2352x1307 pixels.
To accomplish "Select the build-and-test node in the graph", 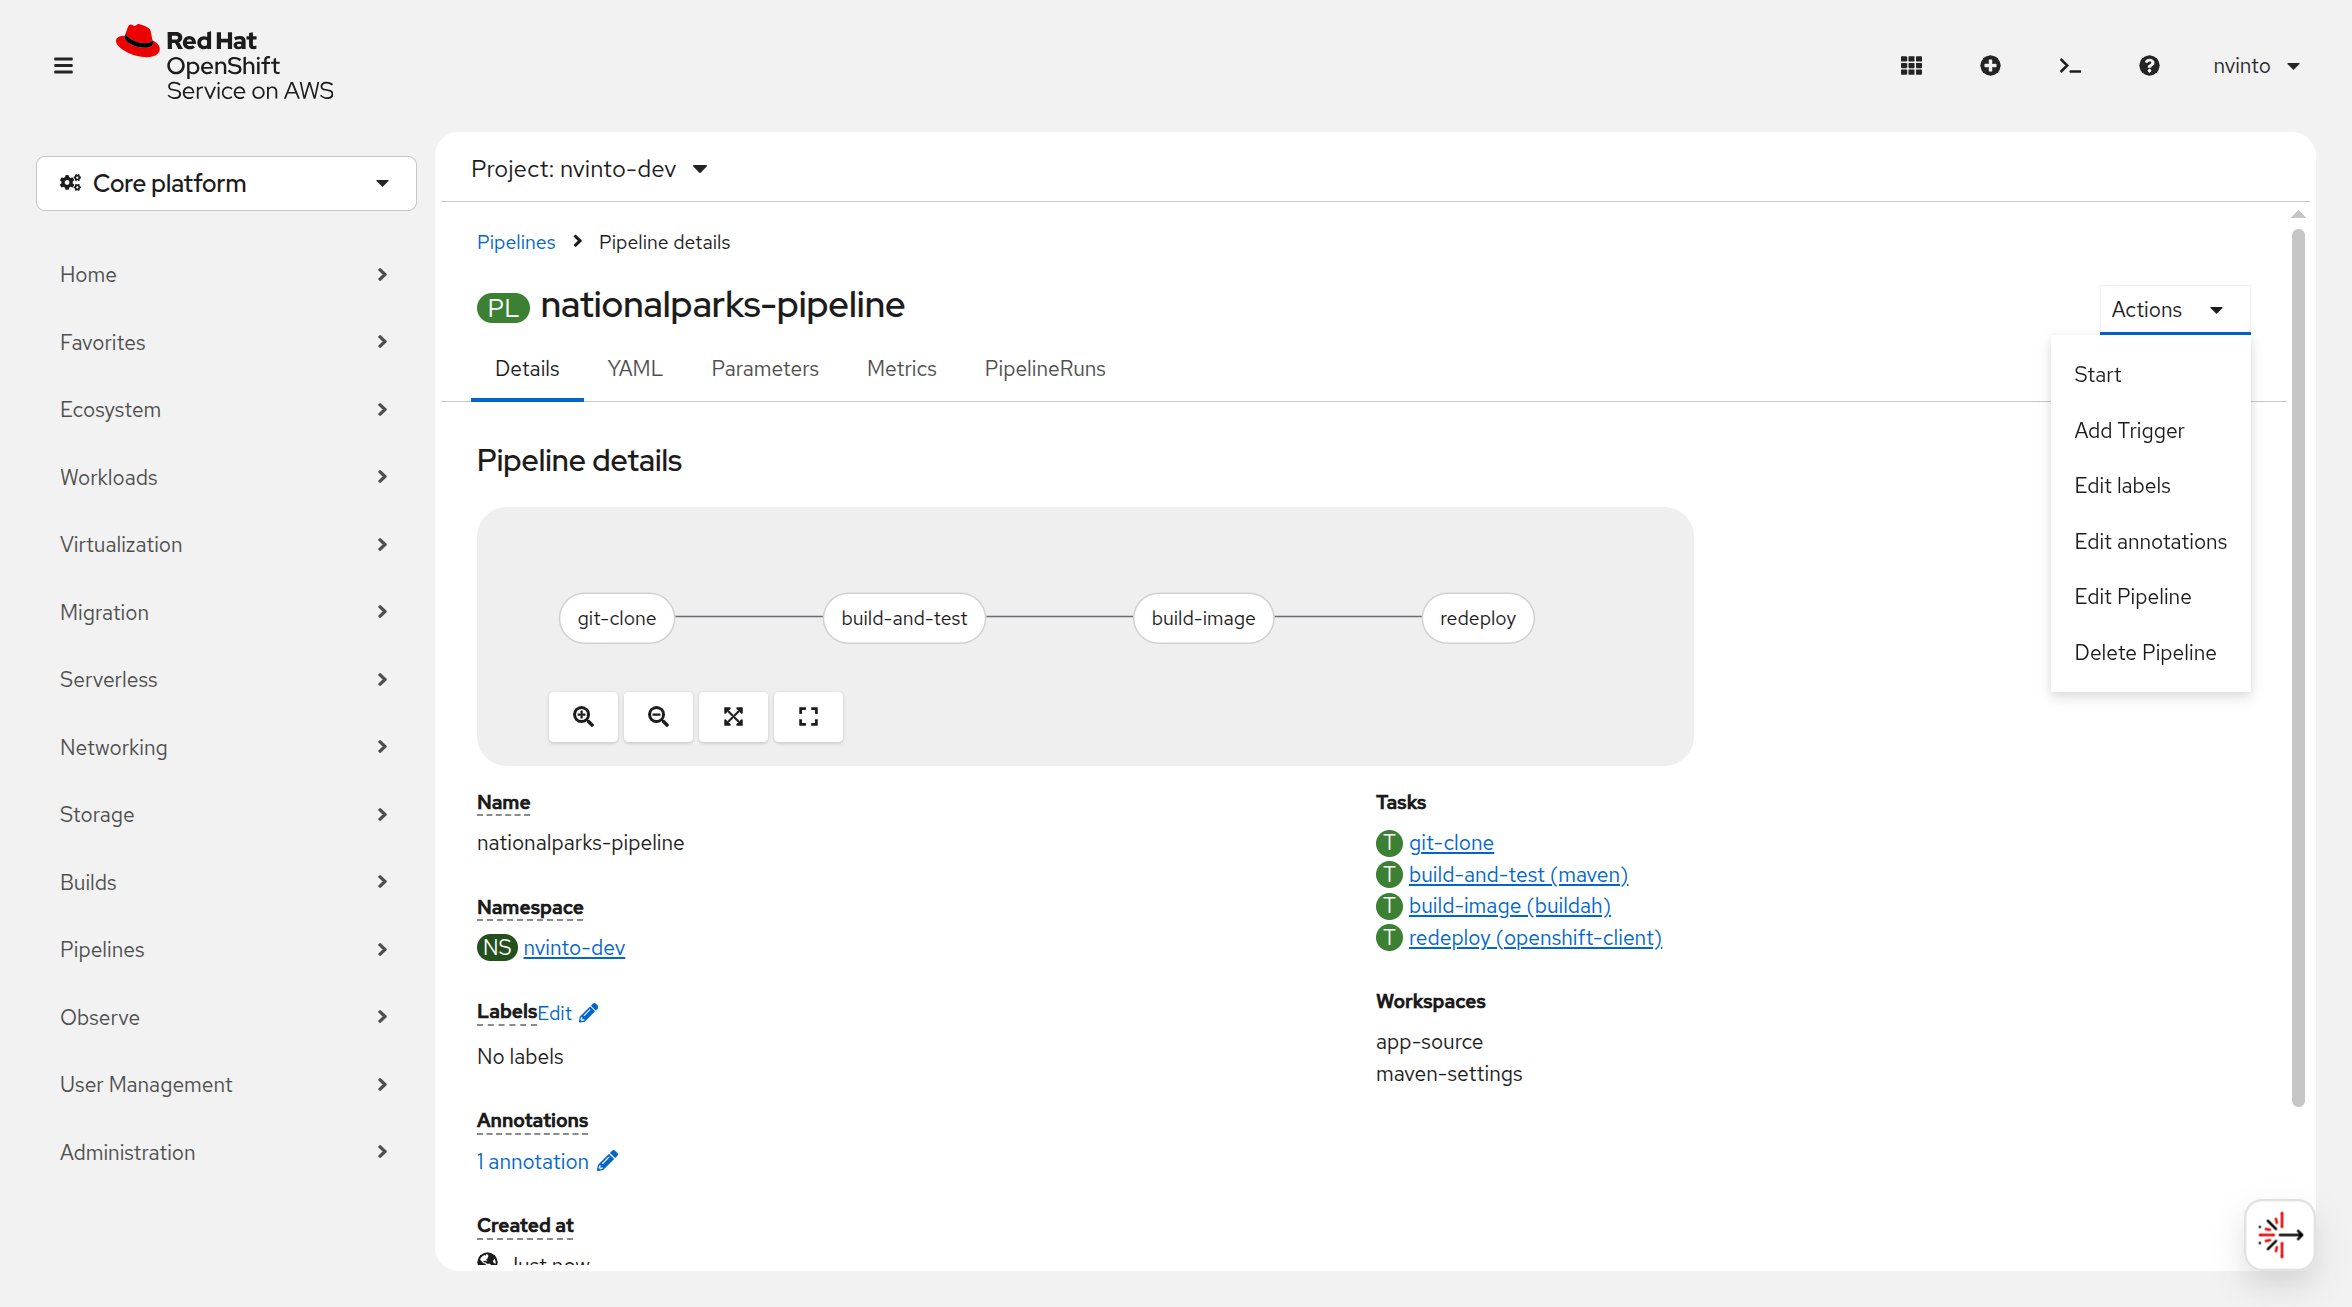I will click(x=904, y=618).
